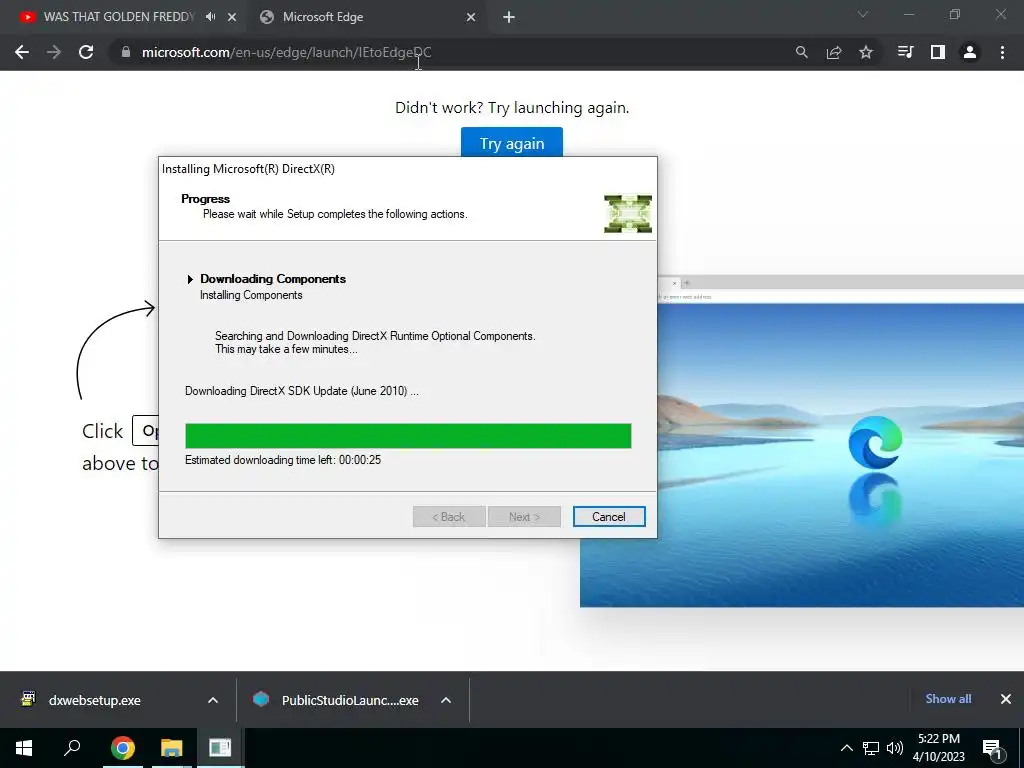Open File Explorer from the taskbar
The width and height of the screenshot is (1024, 768).
click(171, 748)
